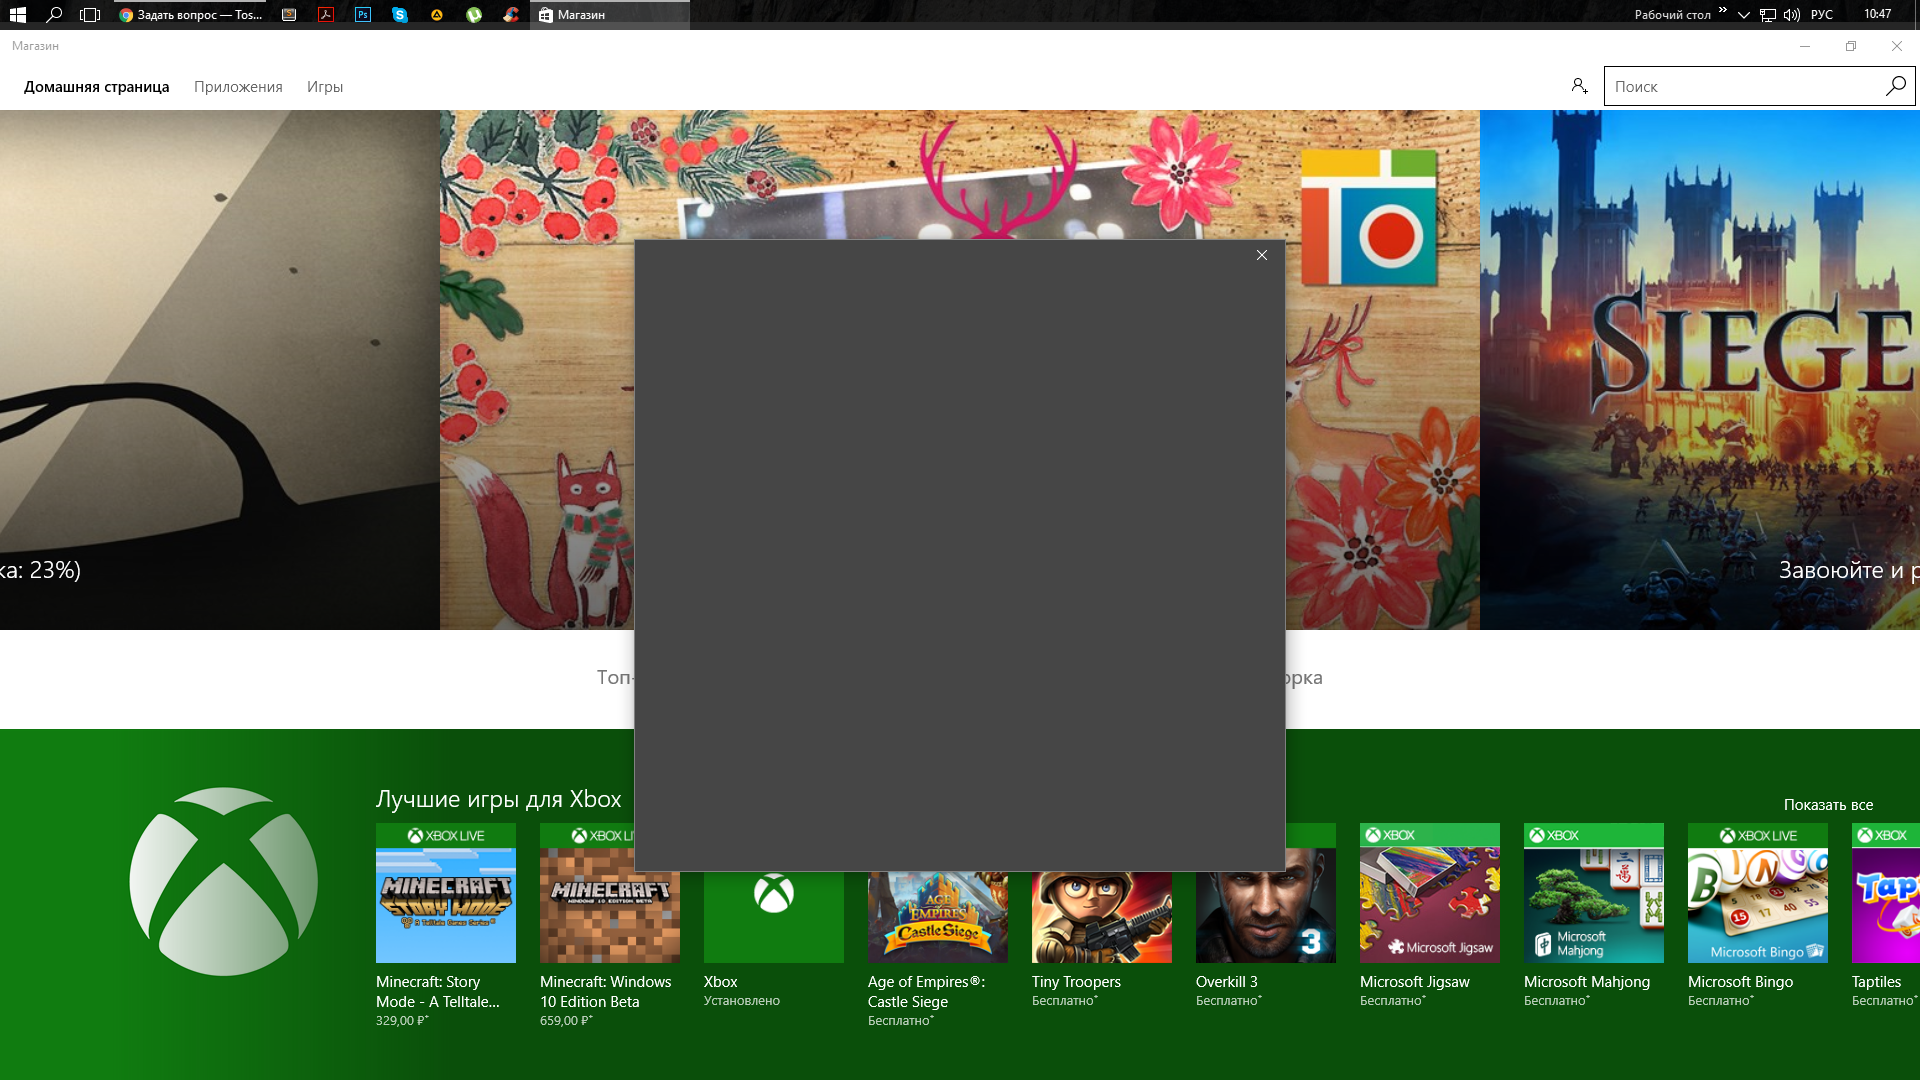Click 'Minecraft: Story Mode - A Telltale...' title
This screenshot has width=1920, height=1080.
[x=438, y=992]
